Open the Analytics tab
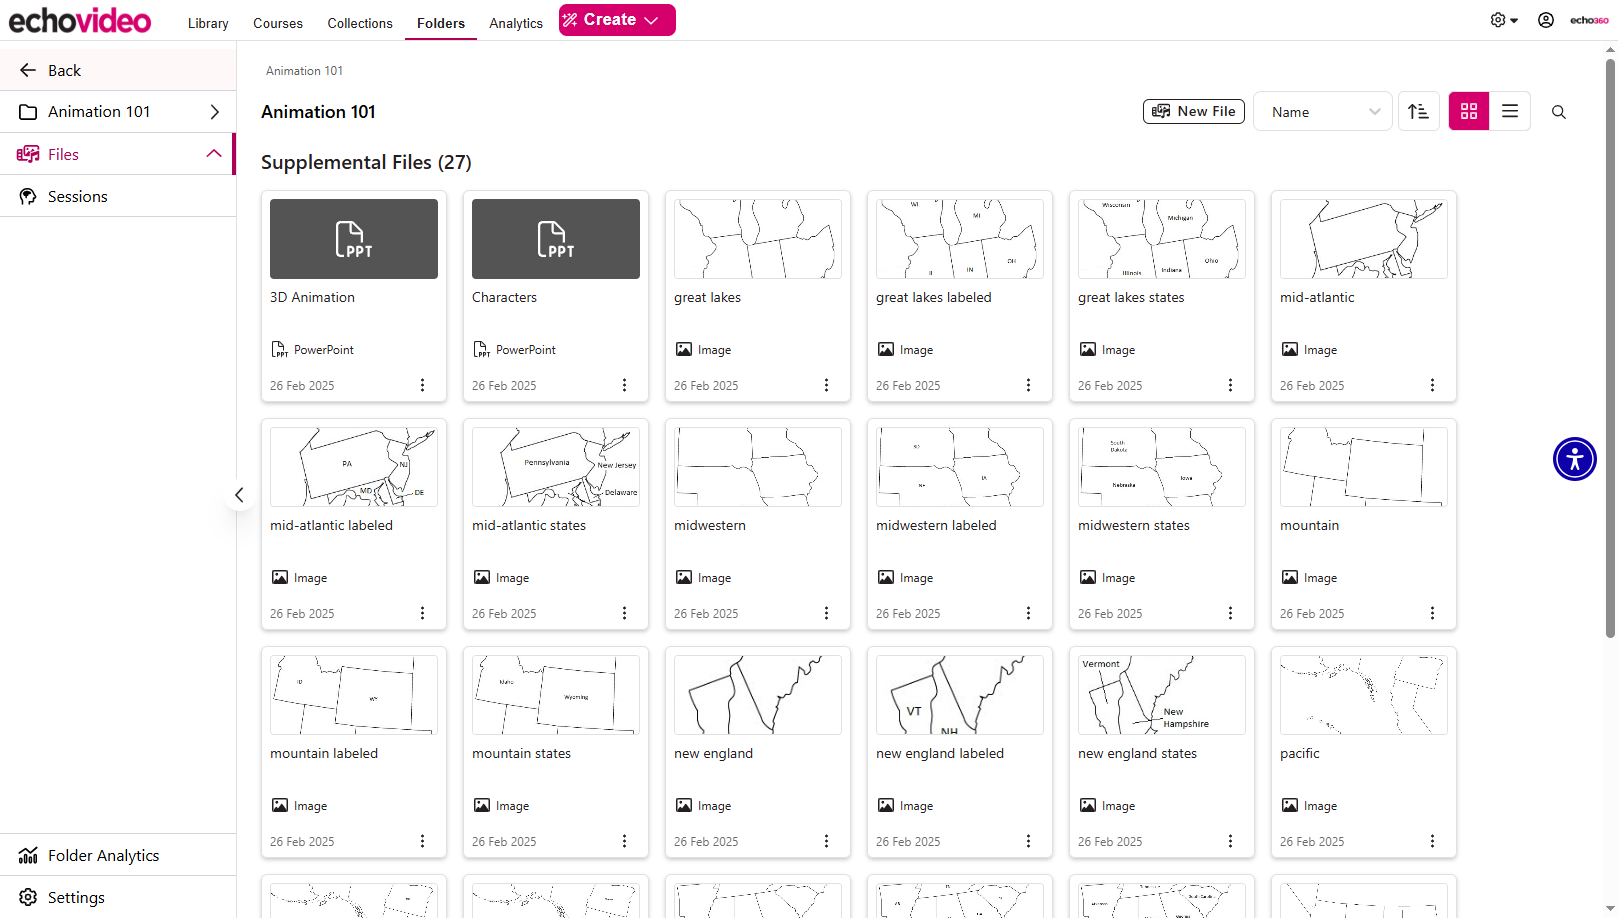This screenshot has height=918, width=1618. tap(516, 23)
